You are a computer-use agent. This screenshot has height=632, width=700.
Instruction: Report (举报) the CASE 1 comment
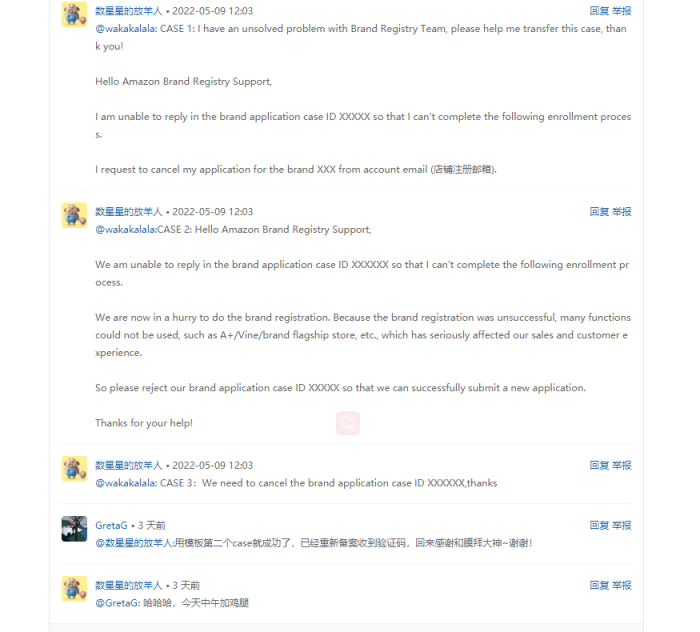tap(621, 11)
